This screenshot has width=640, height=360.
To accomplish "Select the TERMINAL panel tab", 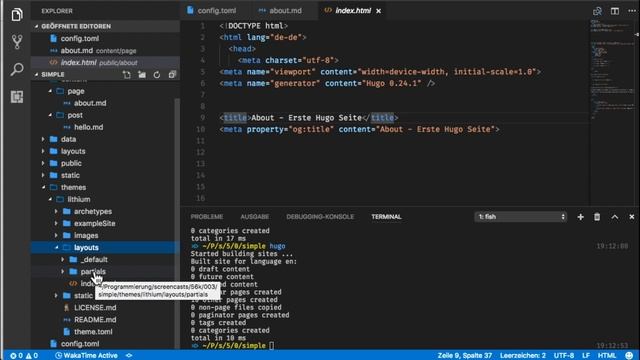I will [x=387, y=217].
